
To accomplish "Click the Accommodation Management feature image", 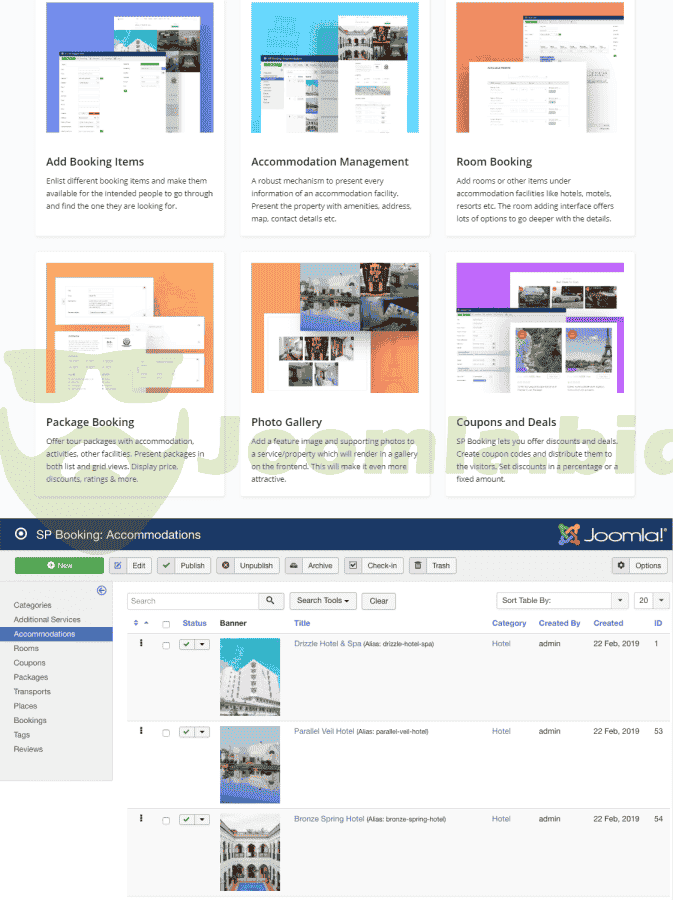I will coord(335,67).
